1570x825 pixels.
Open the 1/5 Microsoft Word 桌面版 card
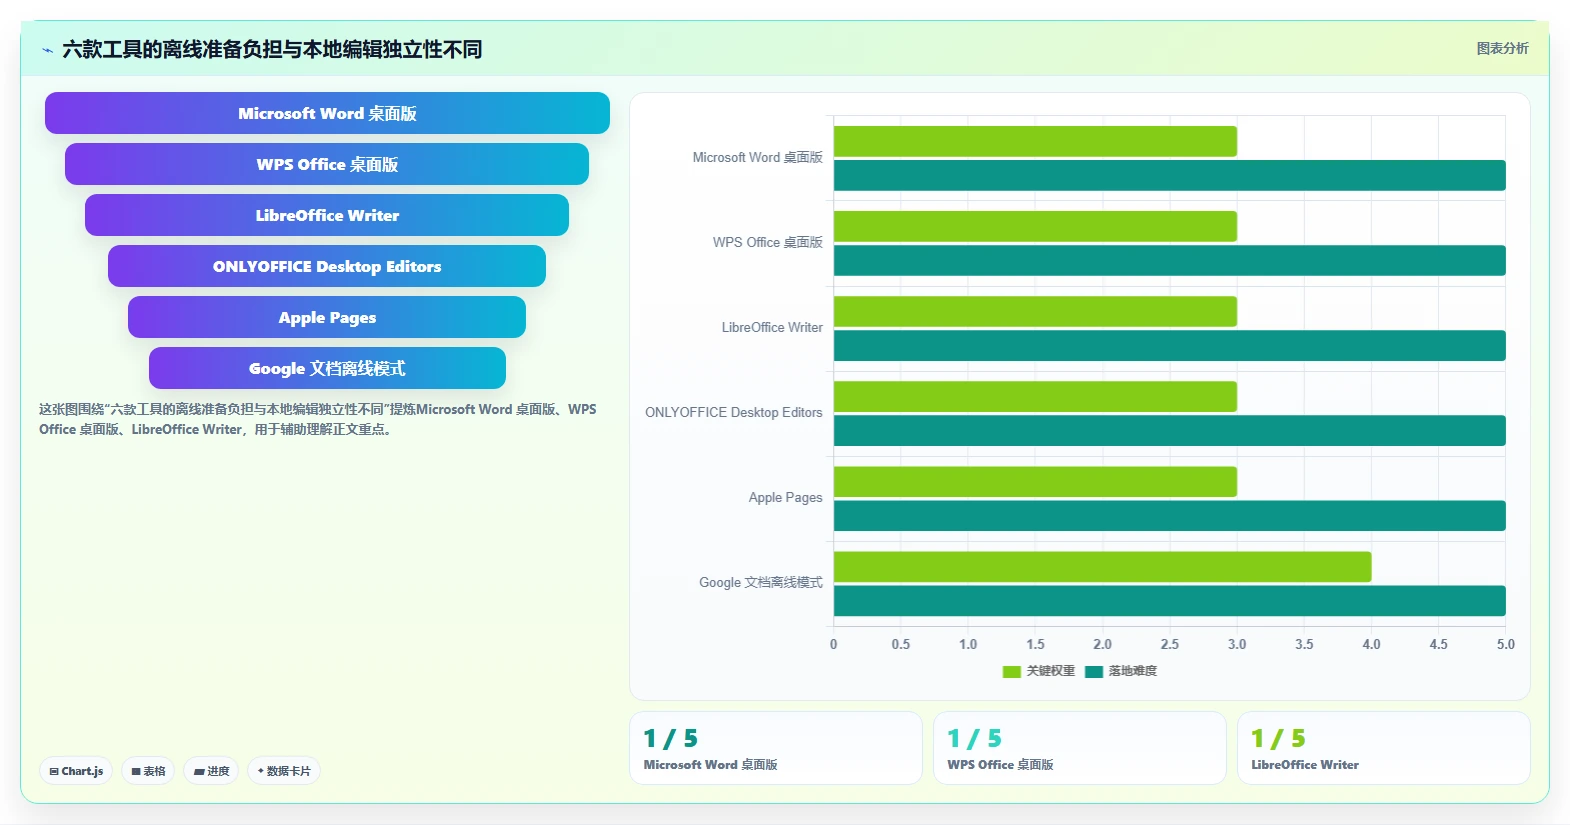pyautogui.click(x=776, y=748)
